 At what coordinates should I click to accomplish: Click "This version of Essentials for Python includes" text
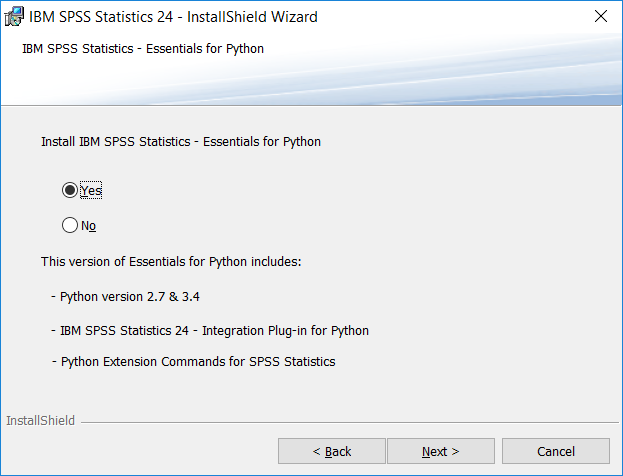171,261
